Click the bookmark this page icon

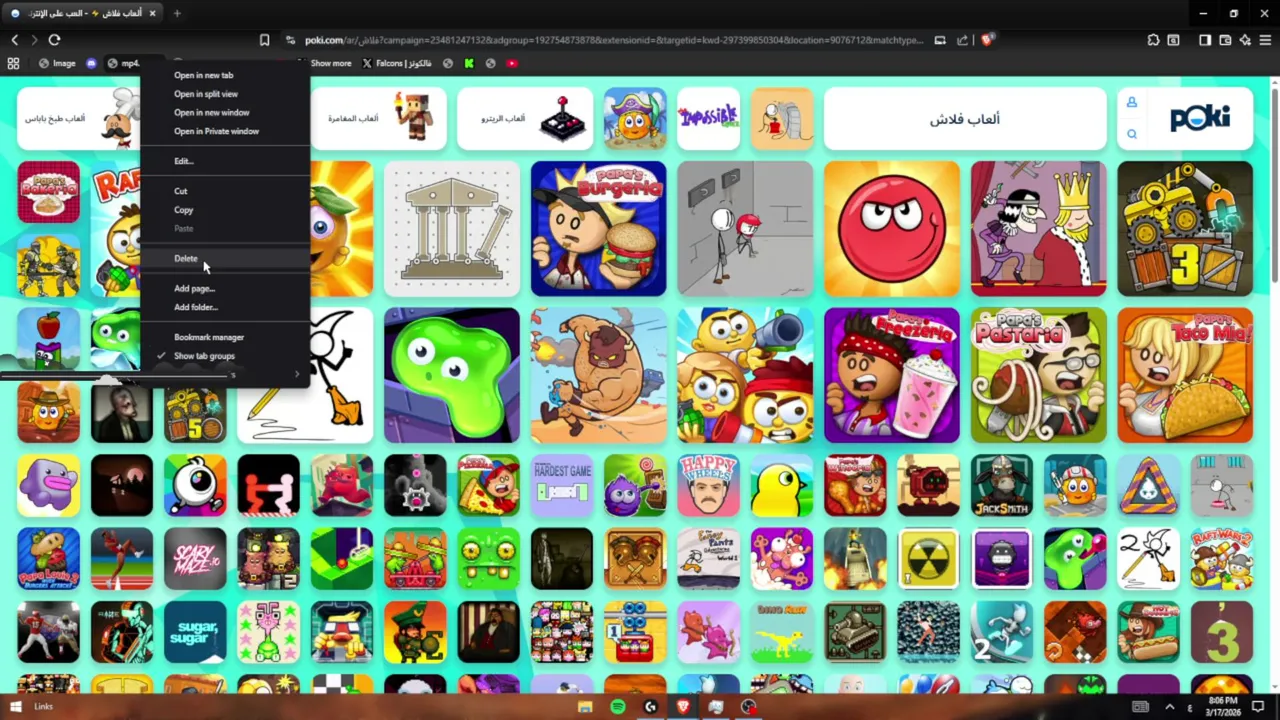tap(264, 40)
